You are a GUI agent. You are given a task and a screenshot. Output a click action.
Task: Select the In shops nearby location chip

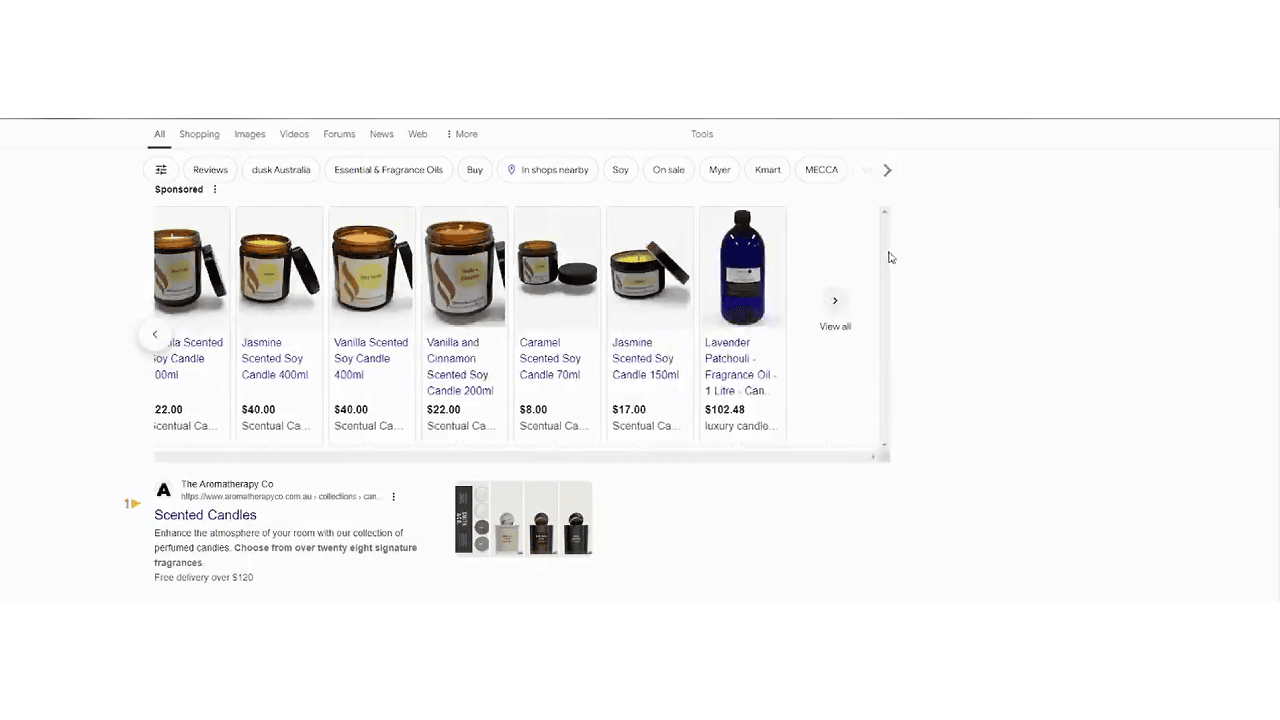tap(547, 170)
